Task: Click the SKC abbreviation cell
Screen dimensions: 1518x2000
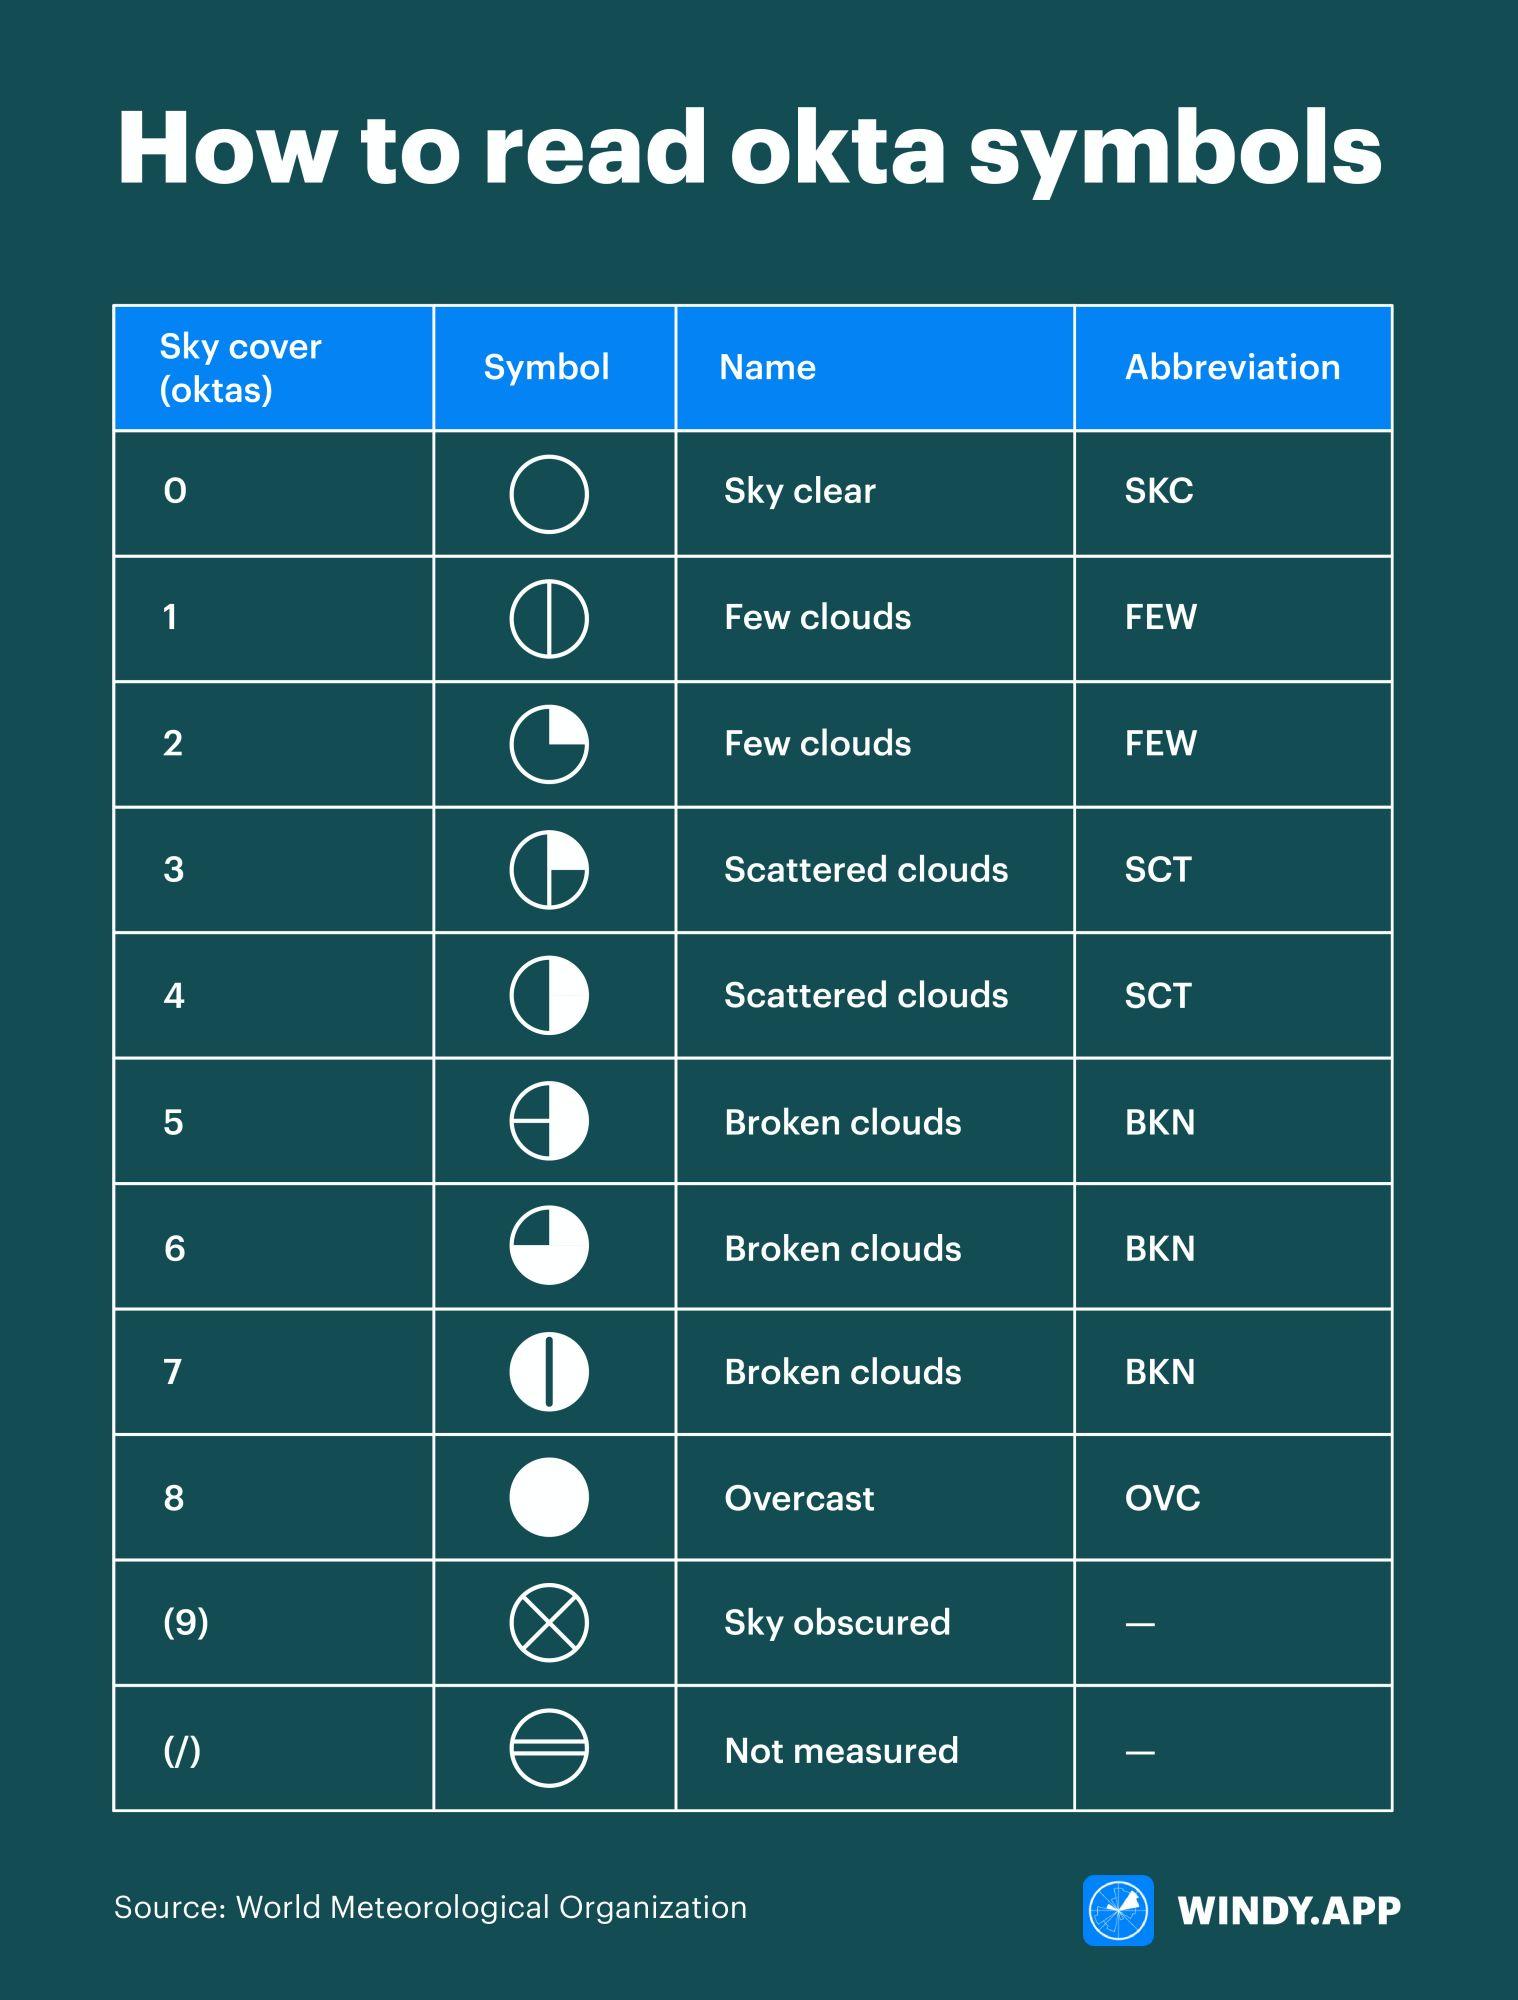Action: coord(1159,491)
